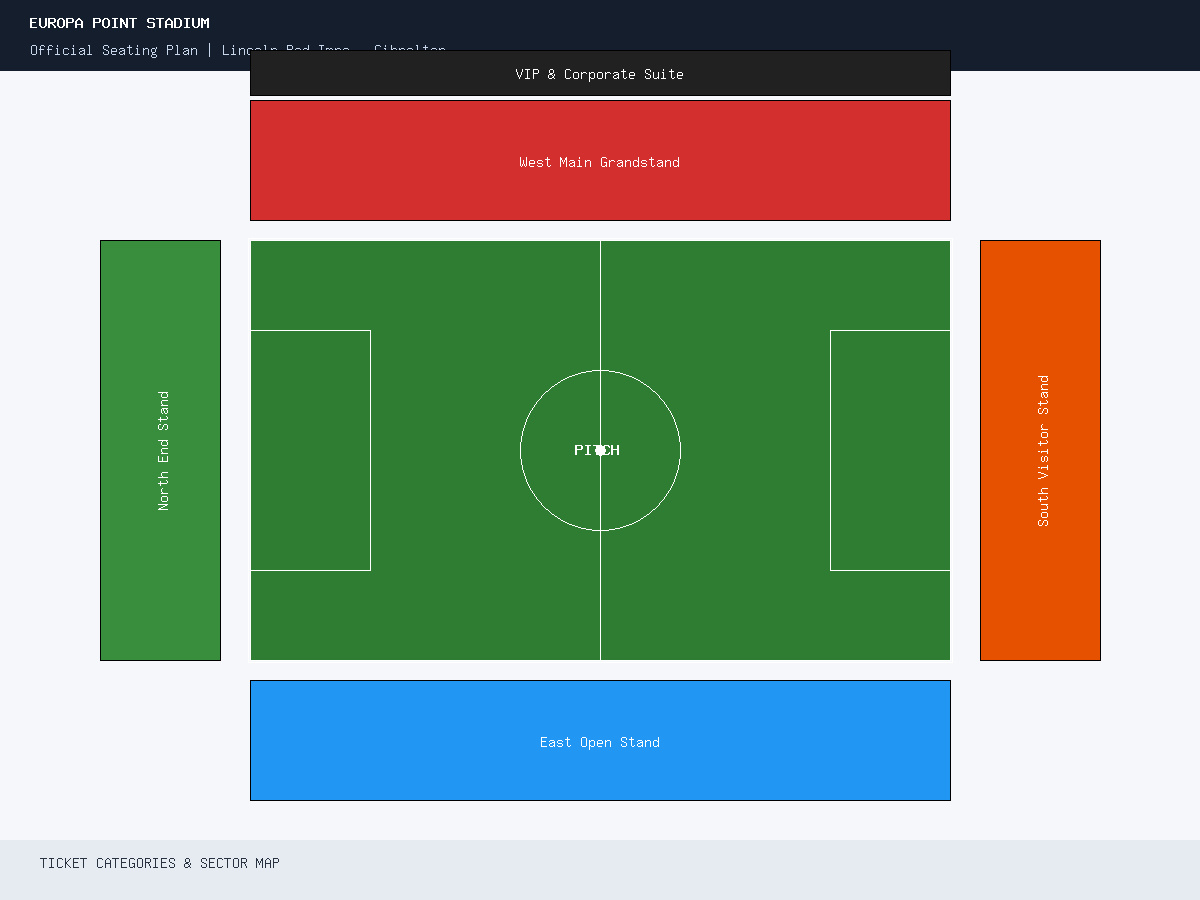Screen dimensions: 1200x900
Task: Select the VIP & Corporate Suite section
Action: point(600,73)
